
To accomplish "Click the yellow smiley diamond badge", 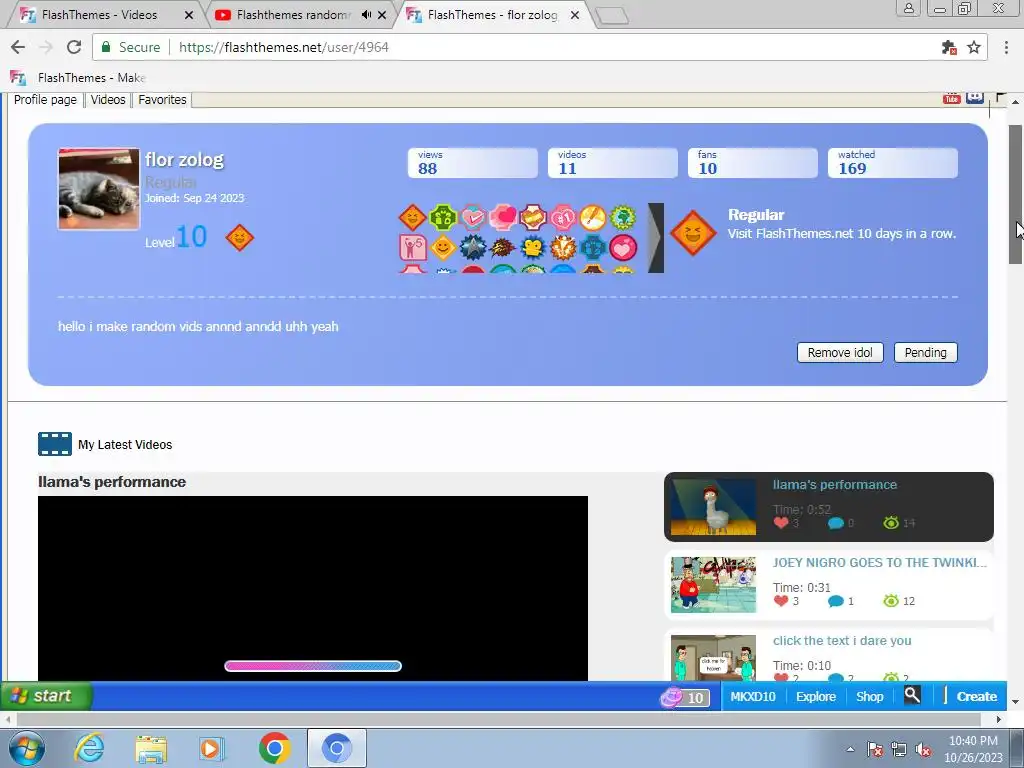I will pos(443,248).
